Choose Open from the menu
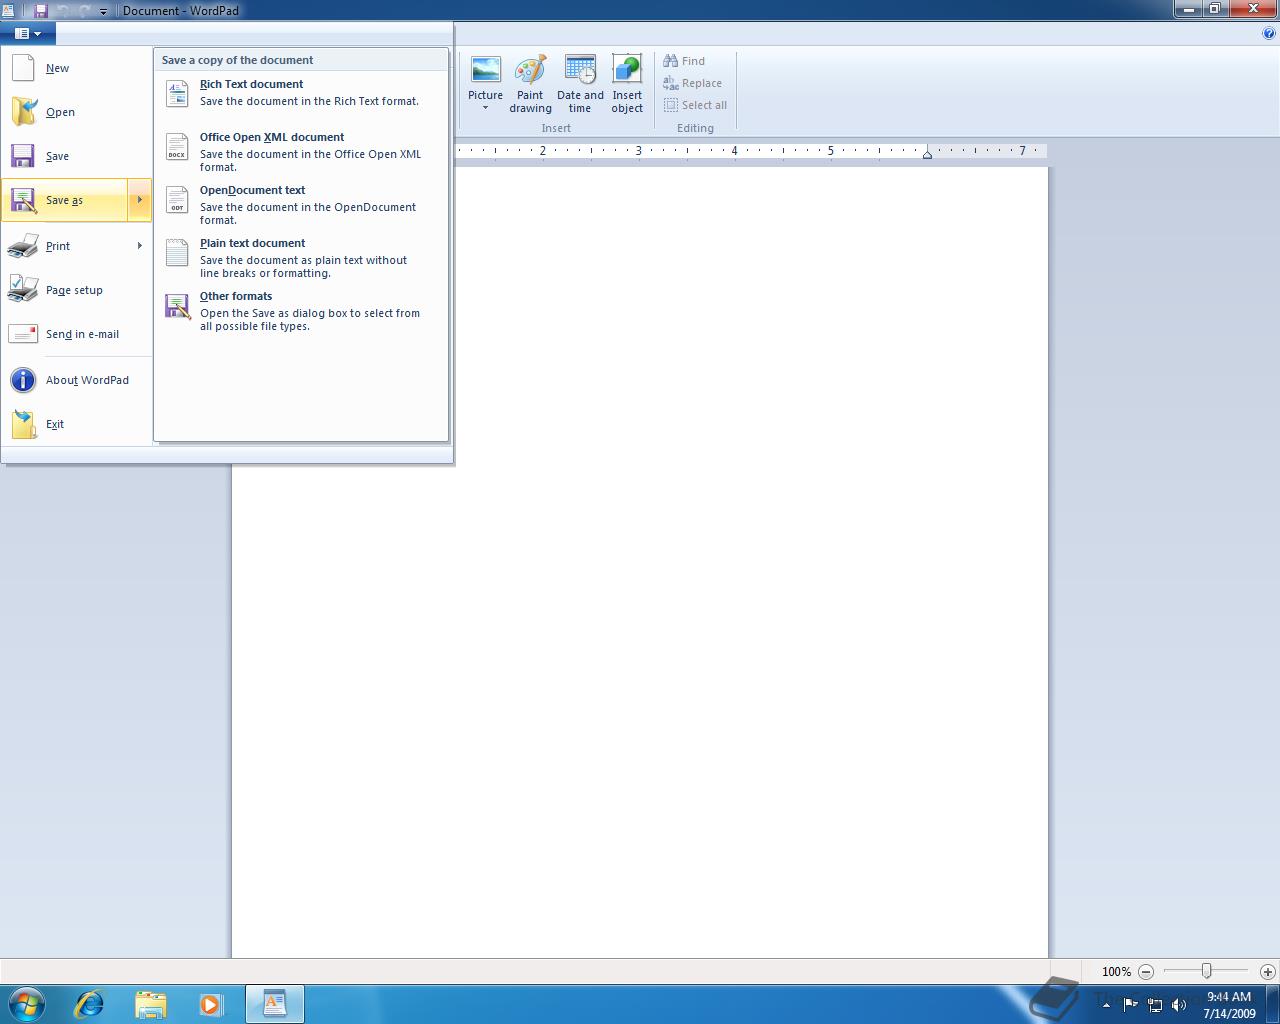 76,112
